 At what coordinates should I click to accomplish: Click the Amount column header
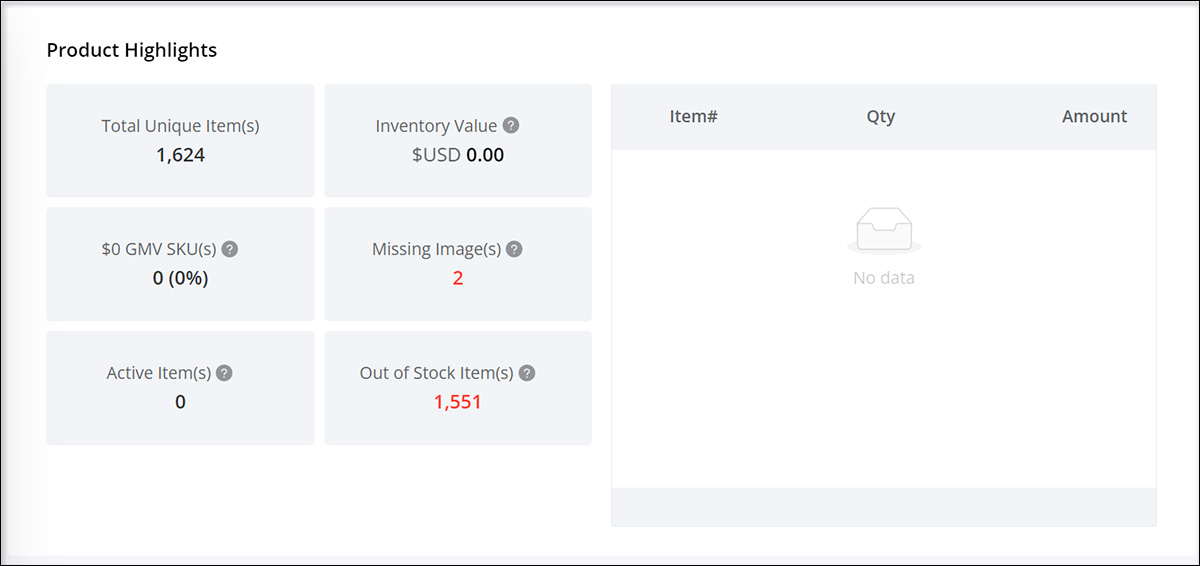pos(1094,116)
